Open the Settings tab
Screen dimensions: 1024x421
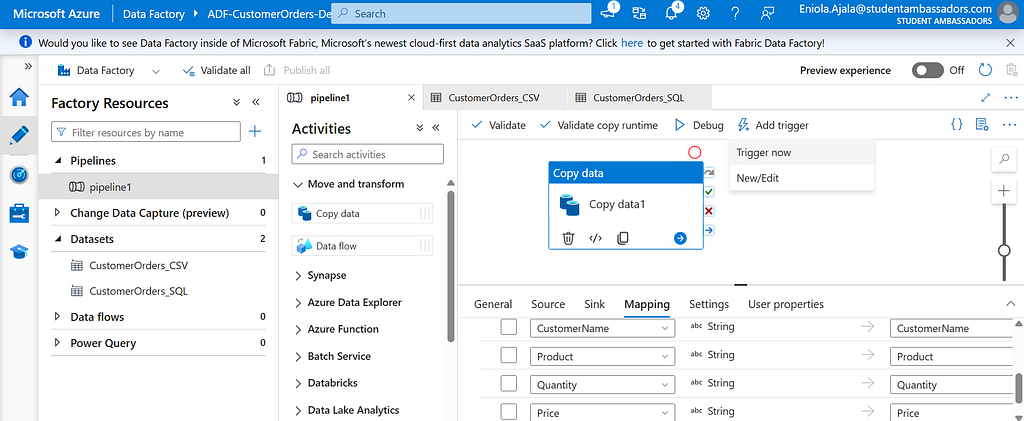[709, 304]
